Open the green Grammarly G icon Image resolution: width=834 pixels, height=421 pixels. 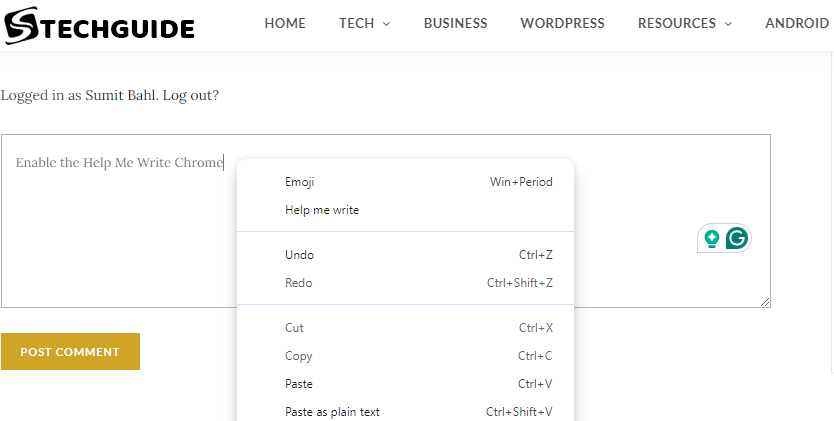pyautogui.click(x=737, y=238)
